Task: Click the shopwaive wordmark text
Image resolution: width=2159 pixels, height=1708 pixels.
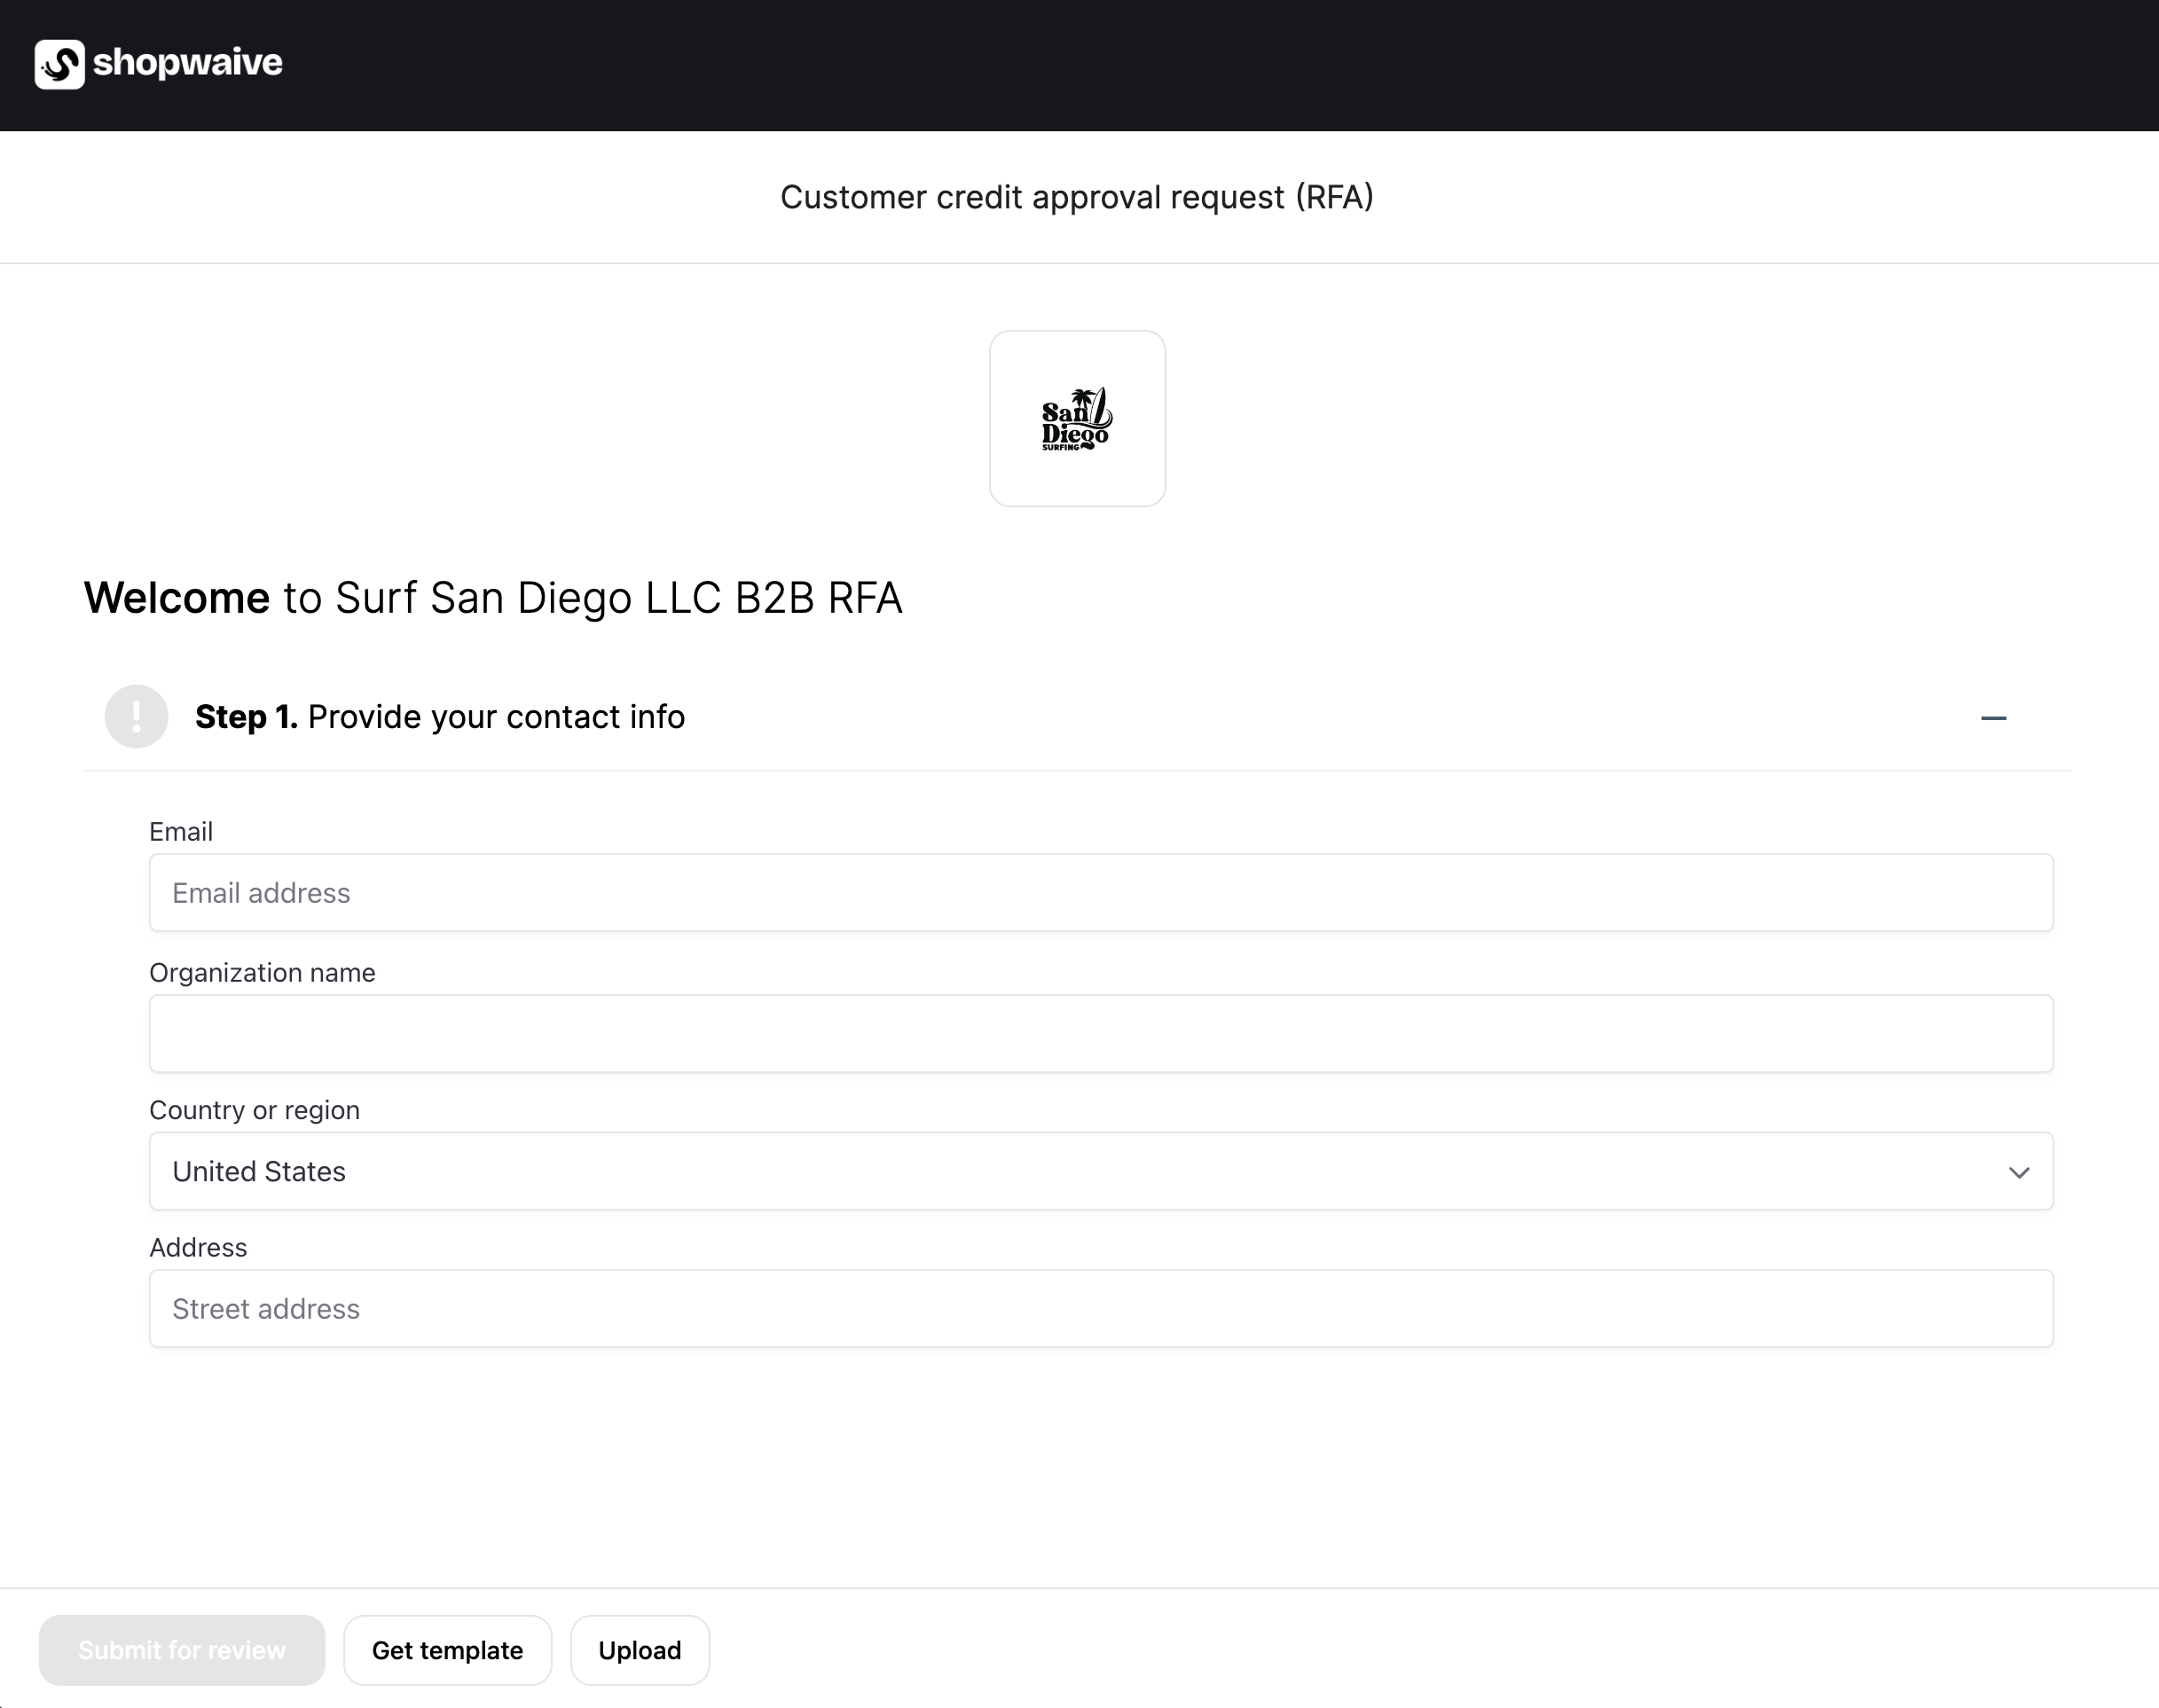Action: [187, 63]
